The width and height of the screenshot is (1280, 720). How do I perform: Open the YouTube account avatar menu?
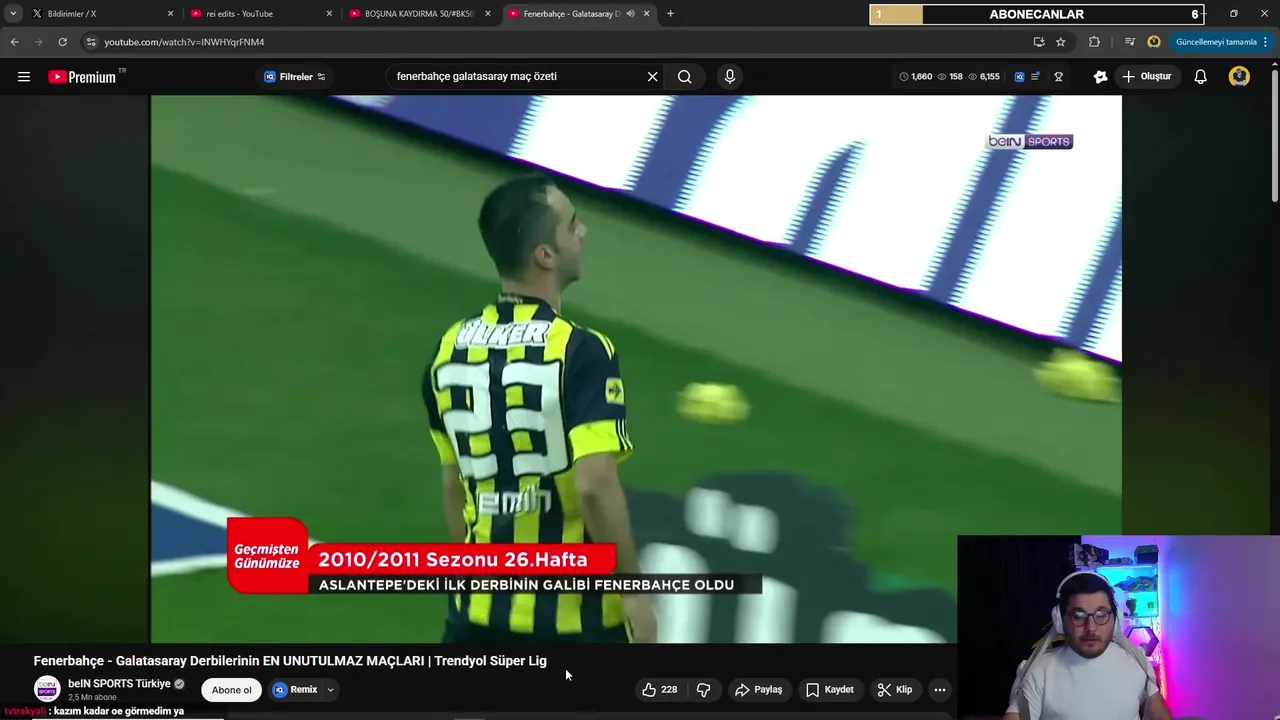[x=1239, y=77]
